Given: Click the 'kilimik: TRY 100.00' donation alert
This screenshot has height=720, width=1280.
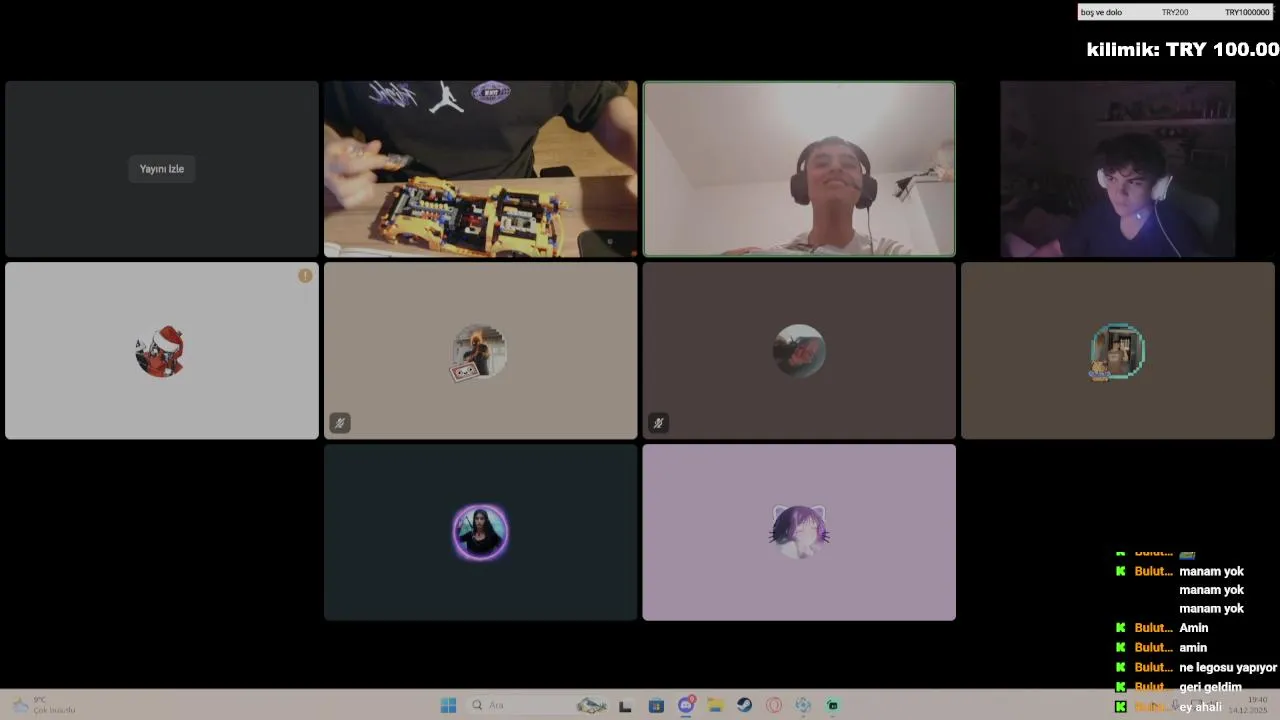Looking at the screenshot, I should (x=1182, y=49).
